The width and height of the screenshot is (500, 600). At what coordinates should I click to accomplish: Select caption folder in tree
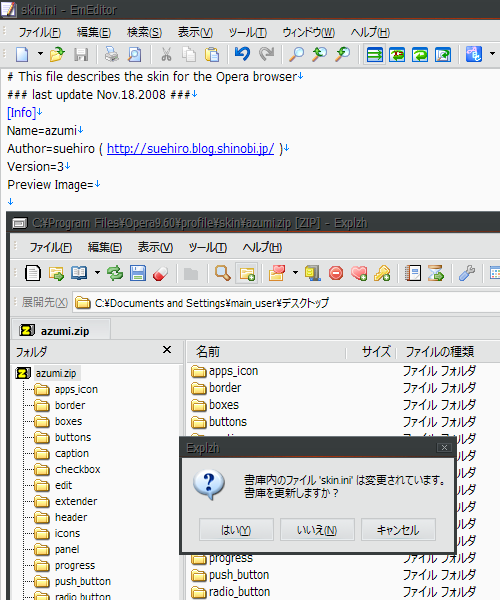tap(72, 453)
